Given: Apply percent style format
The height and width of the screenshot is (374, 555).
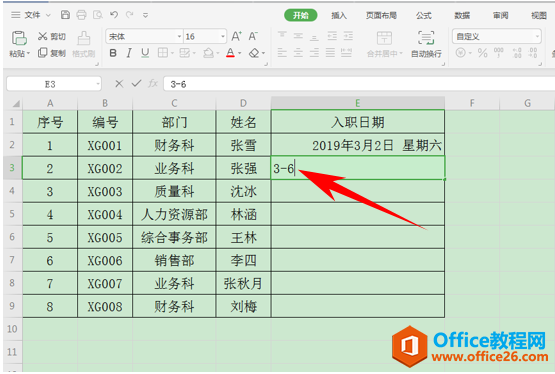Looking at the screenshot, I should point(482,53).
